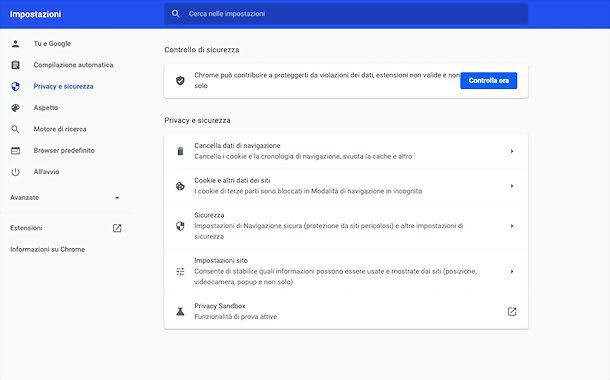Open Compilazione automatica section
Viewport: 610px width, 380px height.
(x=73, y=65)
